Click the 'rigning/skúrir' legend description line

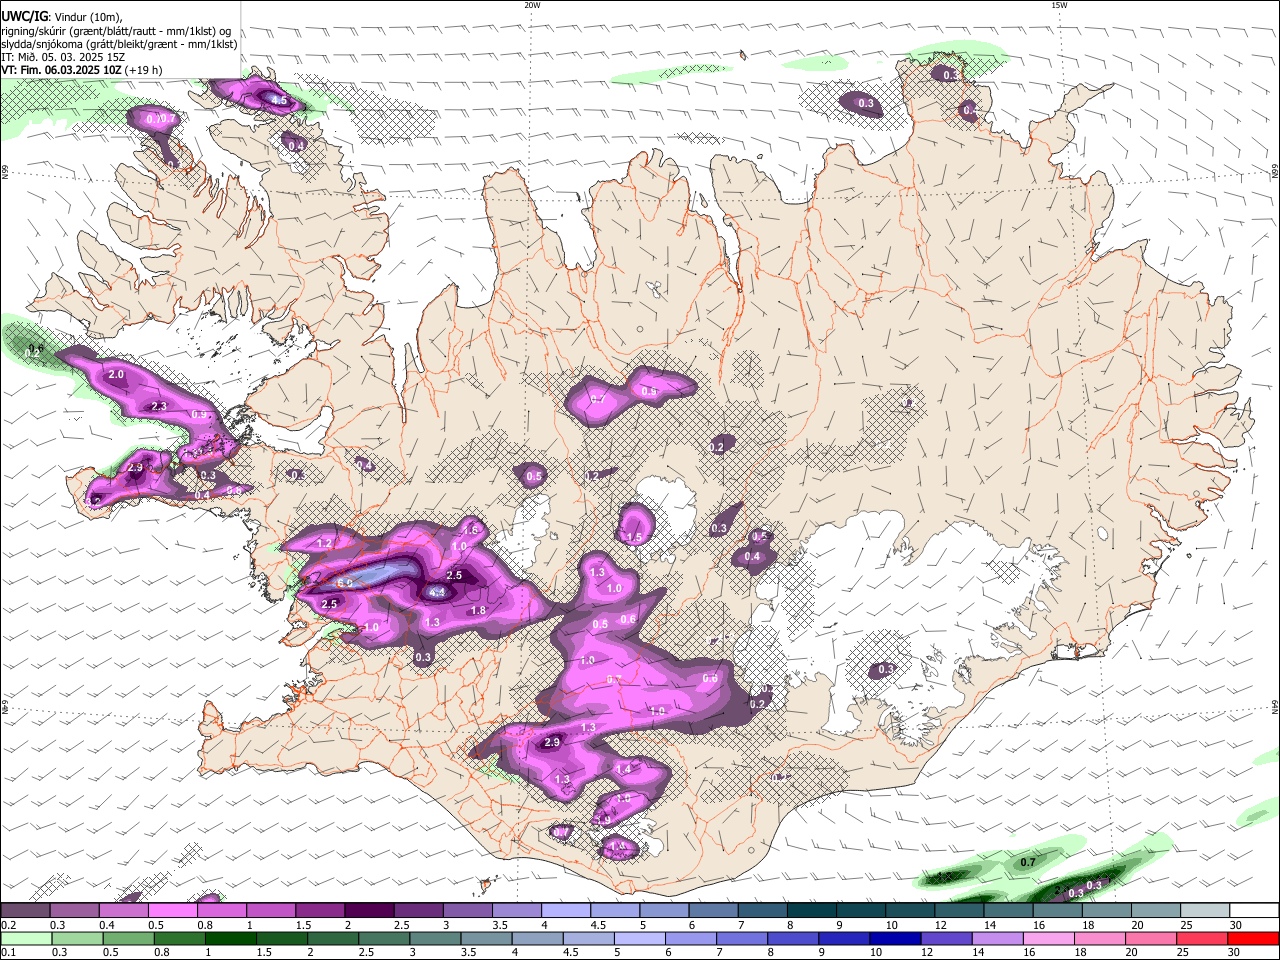116,31
